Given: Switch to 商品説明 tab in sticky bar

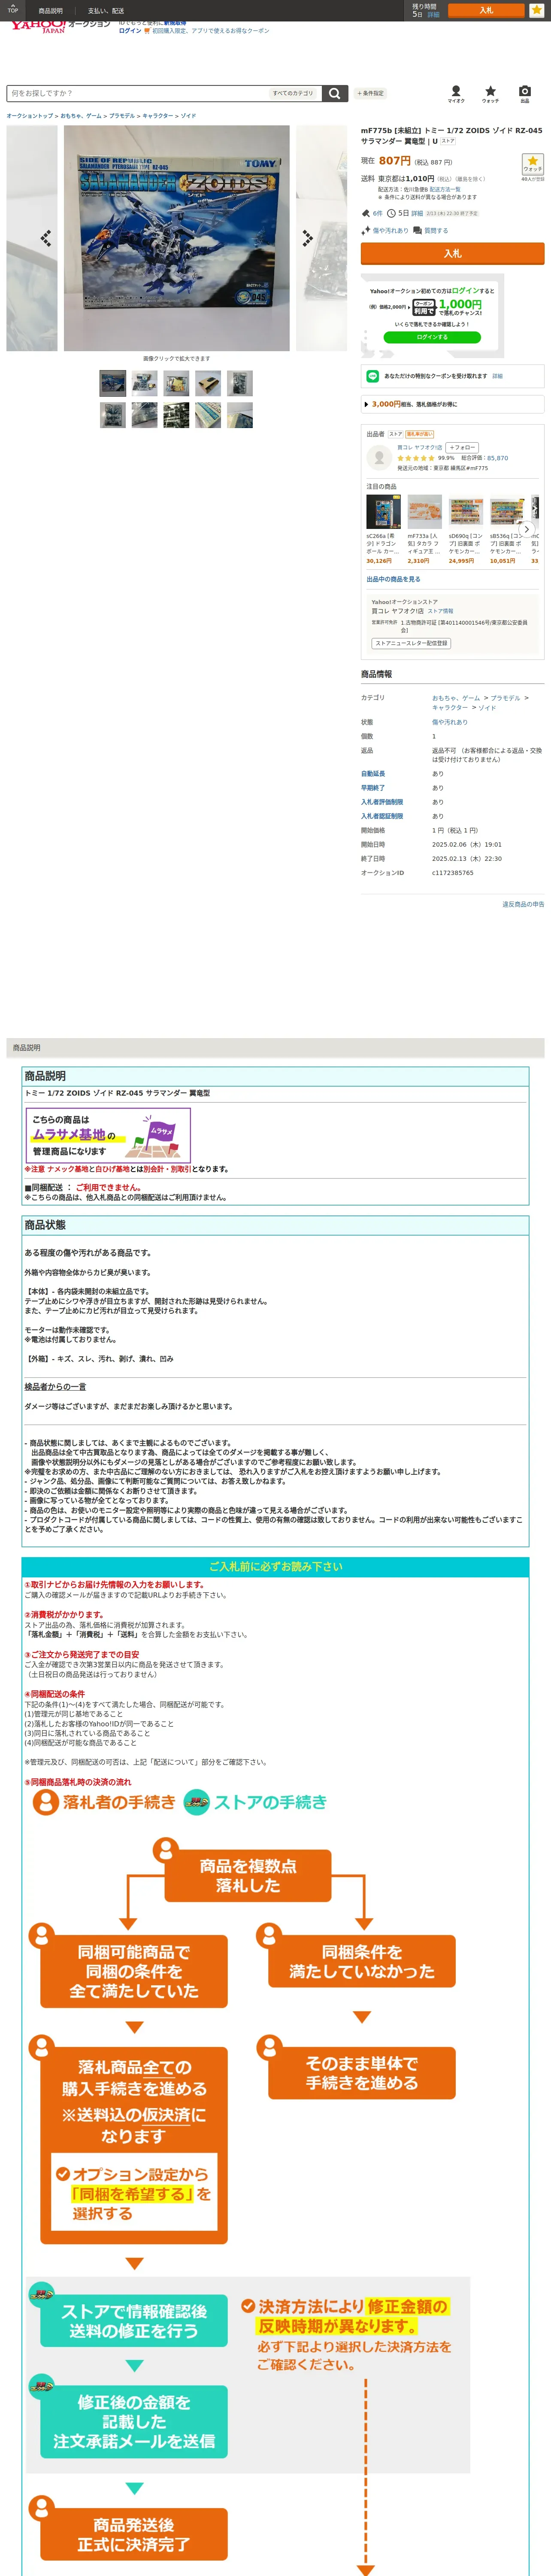Looking at the screenshot, I should point(50,11).
